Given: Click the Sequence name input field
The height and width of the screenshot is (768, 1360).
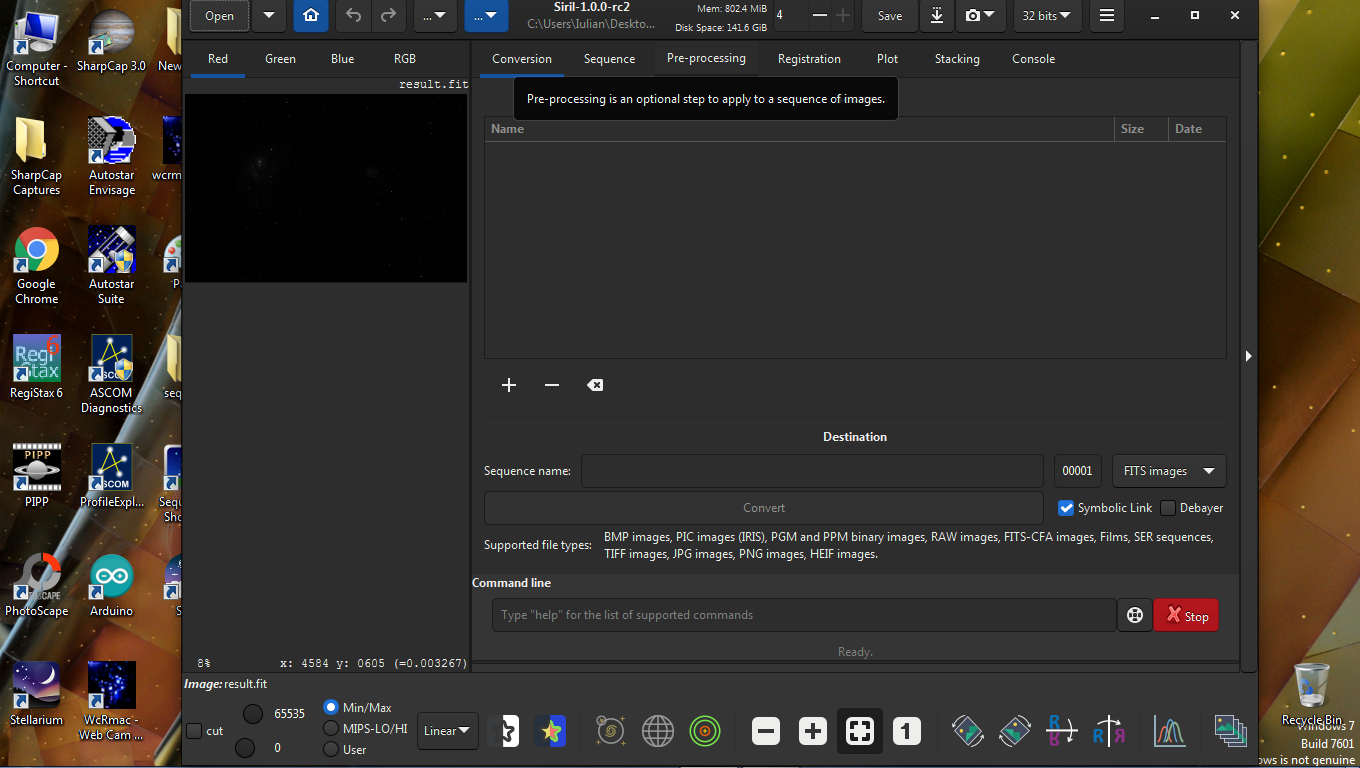Looking at the screenshot, I should click(x=812, y=471).
